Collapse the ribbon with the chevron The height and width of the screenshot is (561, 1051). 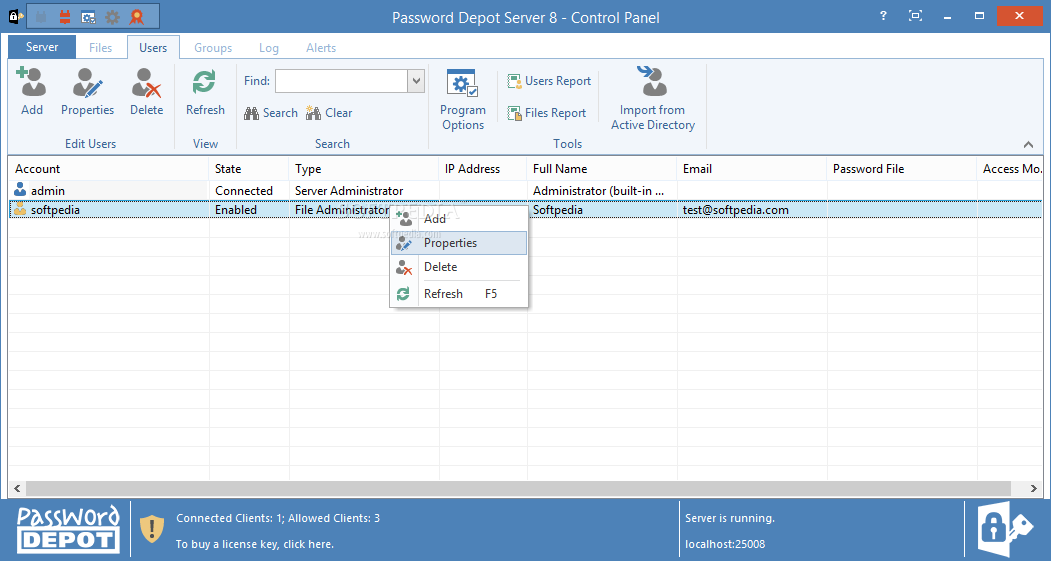(x=1028, y=144)
